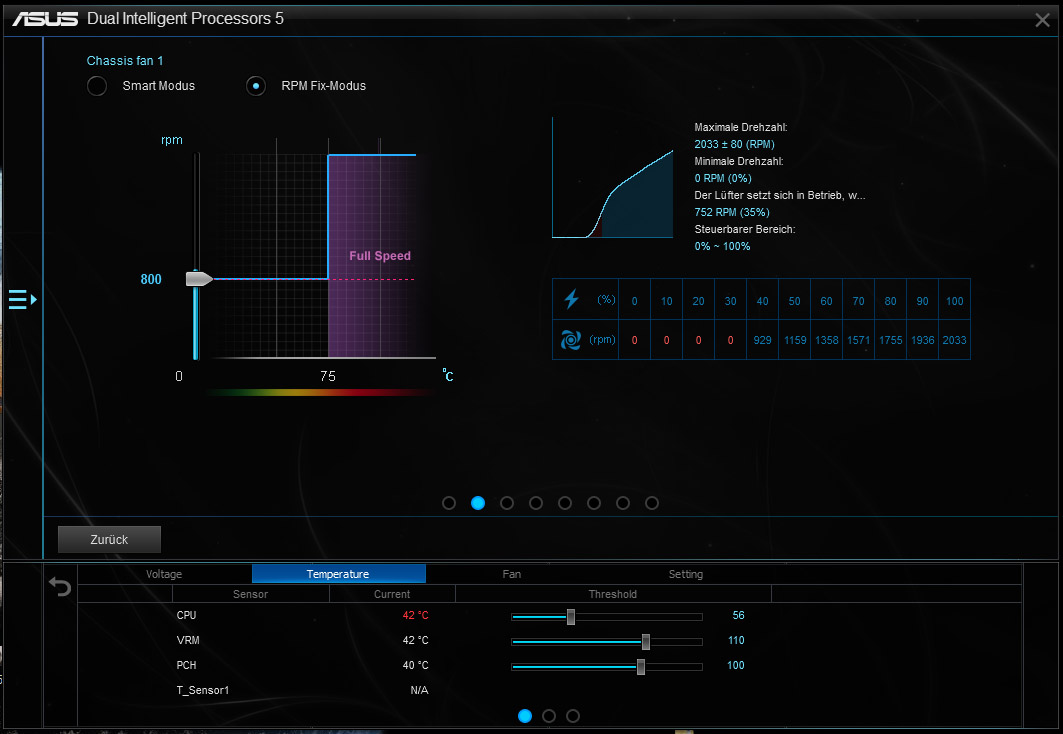Open the side menu list icon
Image resolution: width=1063 pixels, height=734 pixels.
(22, 299)
